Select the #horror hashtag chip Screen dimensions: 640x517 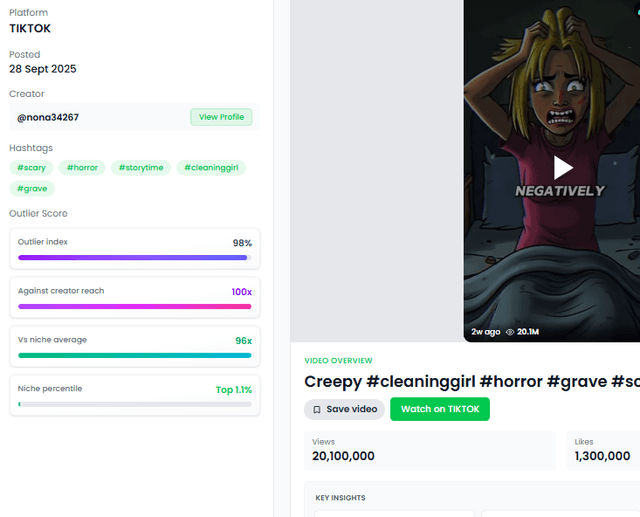(x=82, y=168)
